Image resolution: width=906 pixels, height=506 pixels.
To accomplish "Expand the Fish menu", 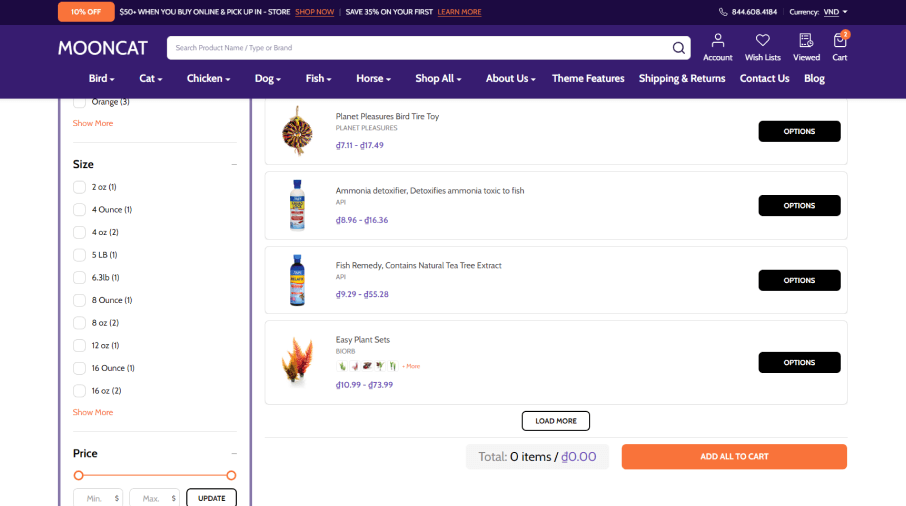I will tap(318, 79).
